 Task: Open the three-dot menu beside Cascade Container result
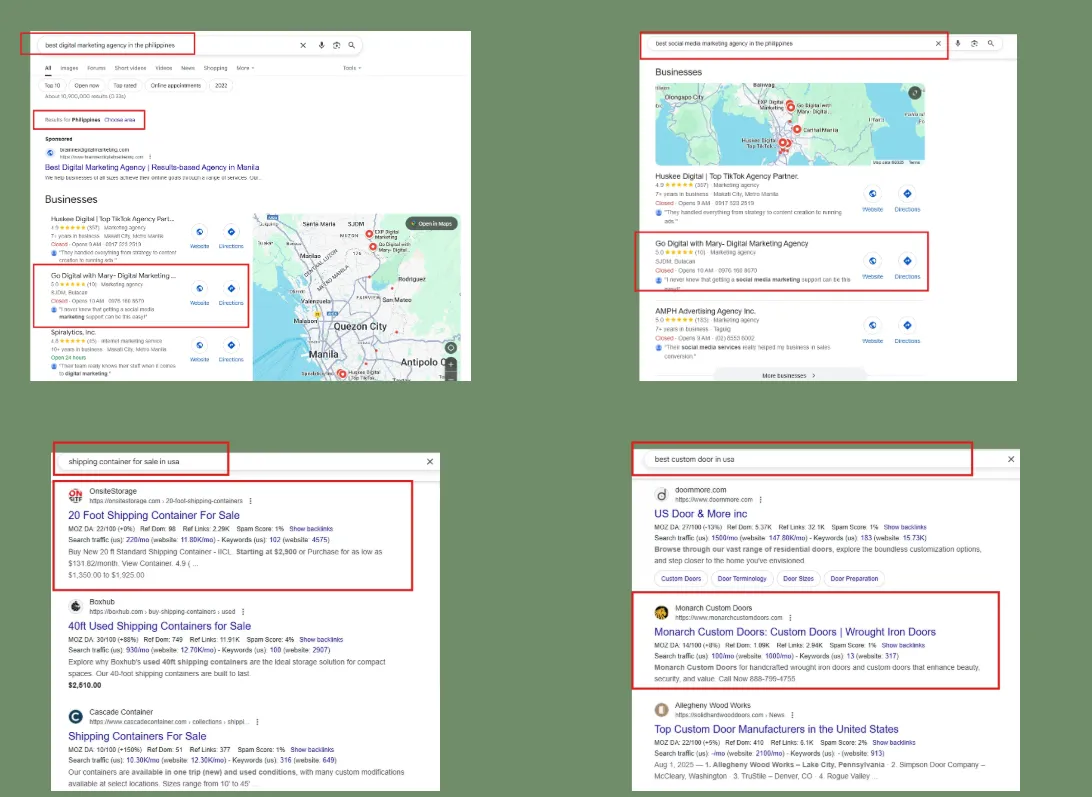pyautogui.click(x=257, y=722)
